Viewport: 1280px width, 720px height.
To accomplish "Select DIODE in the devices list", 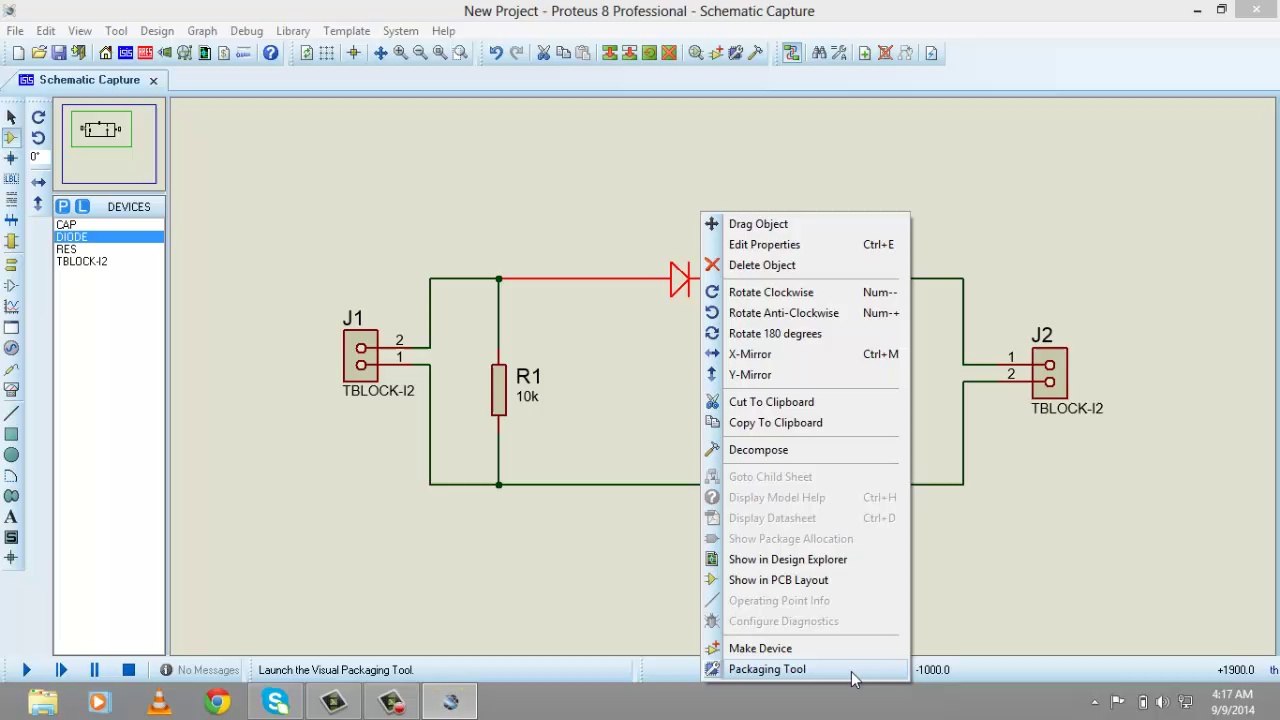I will click(109, 237).
